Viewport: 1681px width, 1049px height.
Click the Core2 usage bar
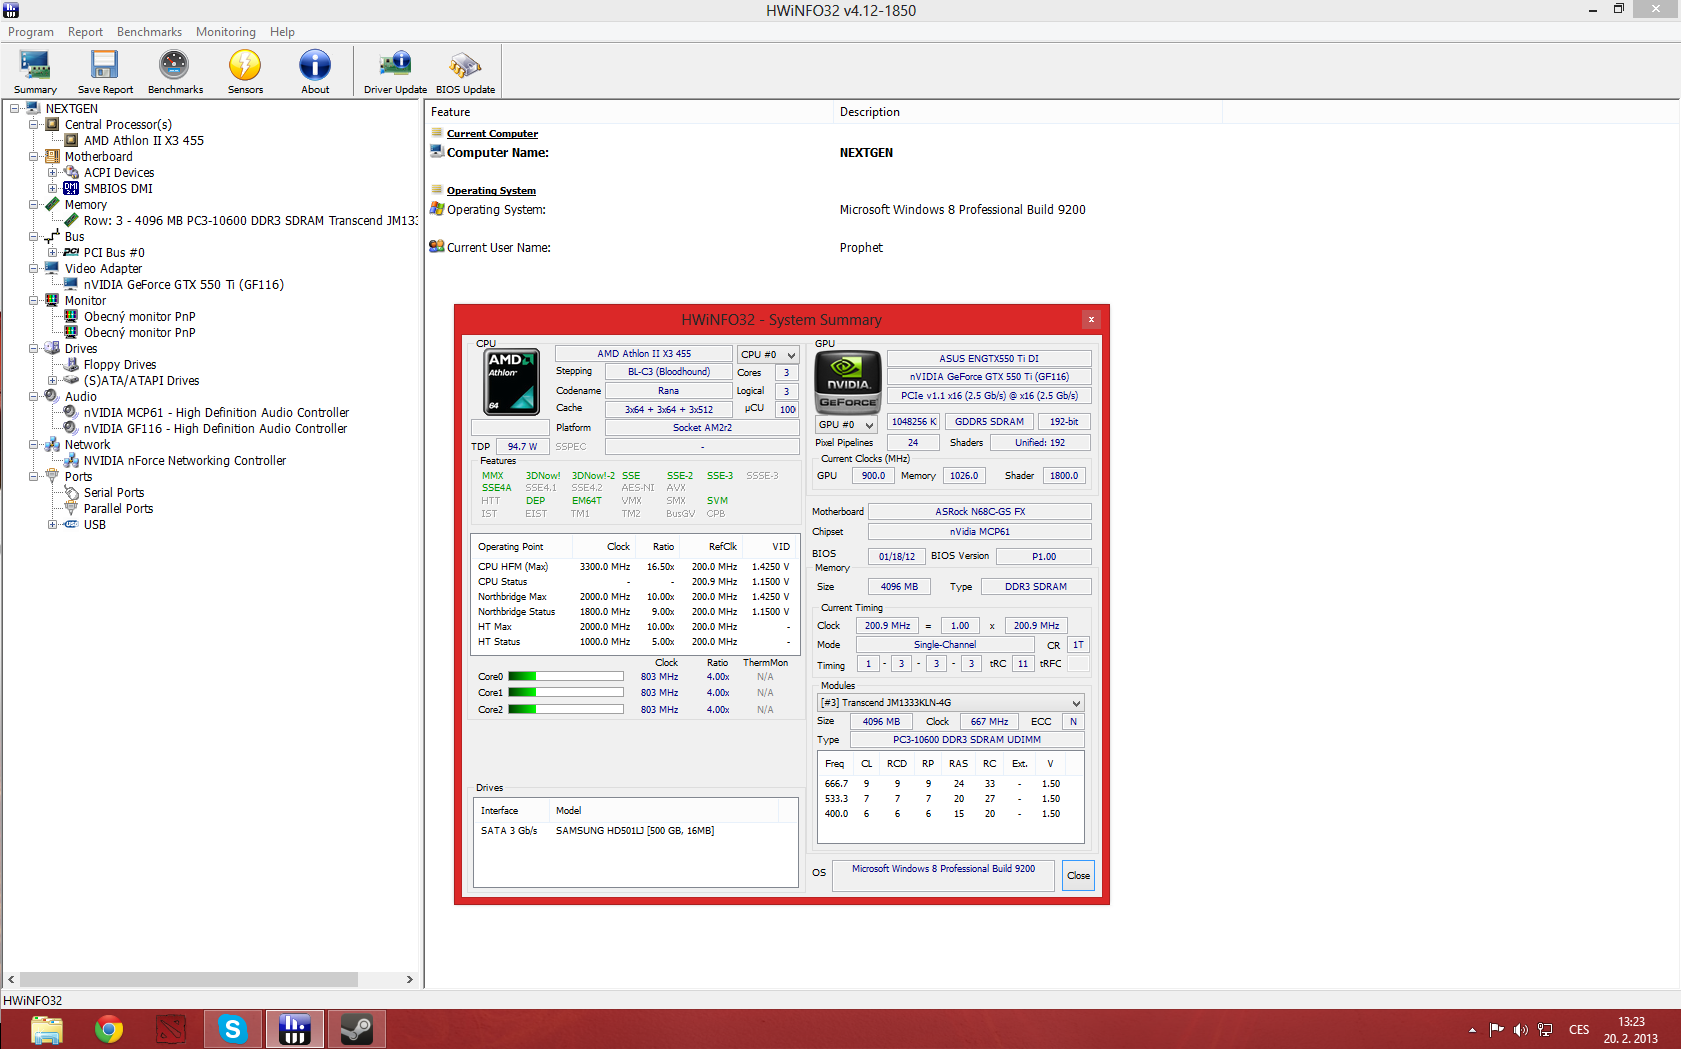[566, 709]
